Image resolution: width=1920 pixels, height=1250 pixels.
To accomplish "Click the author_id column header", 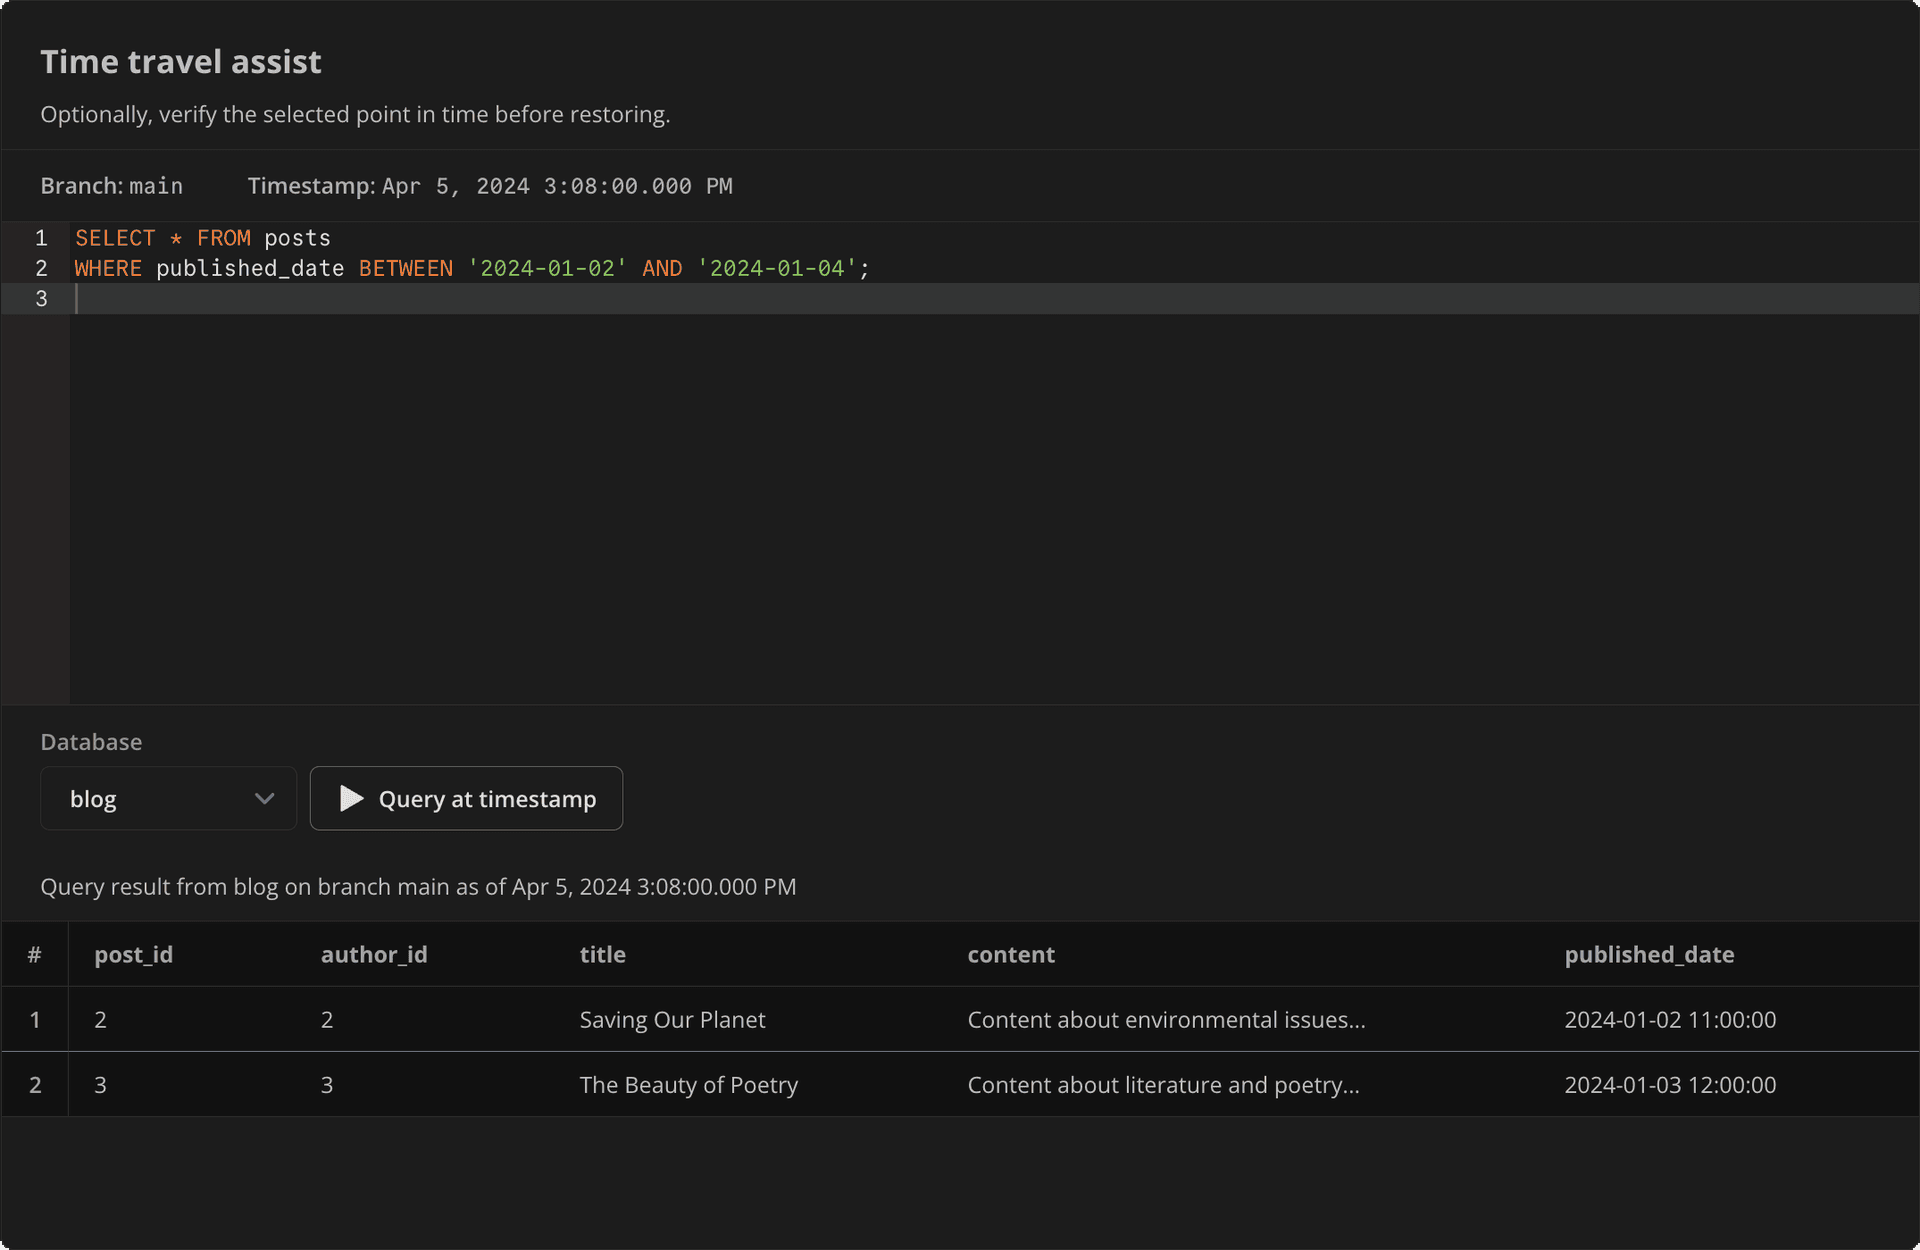I will pyautogui.click(x=374, y=954).
